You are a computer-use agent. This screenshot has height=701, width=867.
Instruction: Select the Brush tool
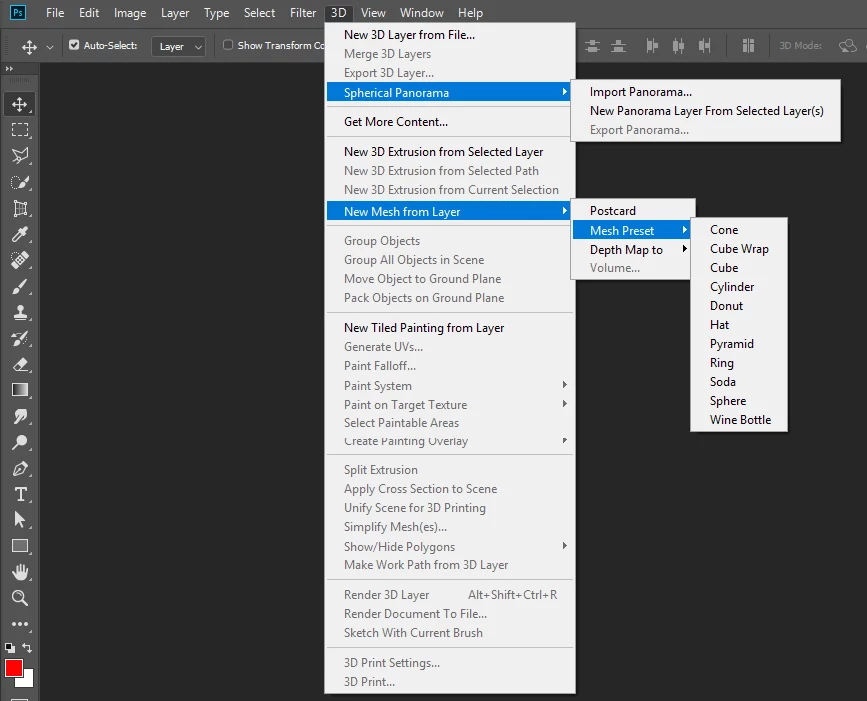click(x=20, y=286)
